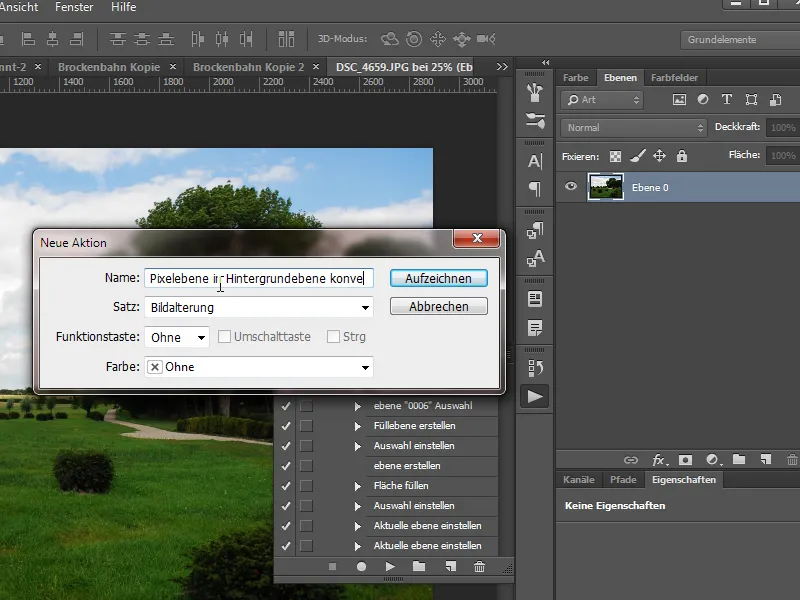800x600 pixels.
Task: Create new set folder in Actions panel
Action: tap(419, 566)
